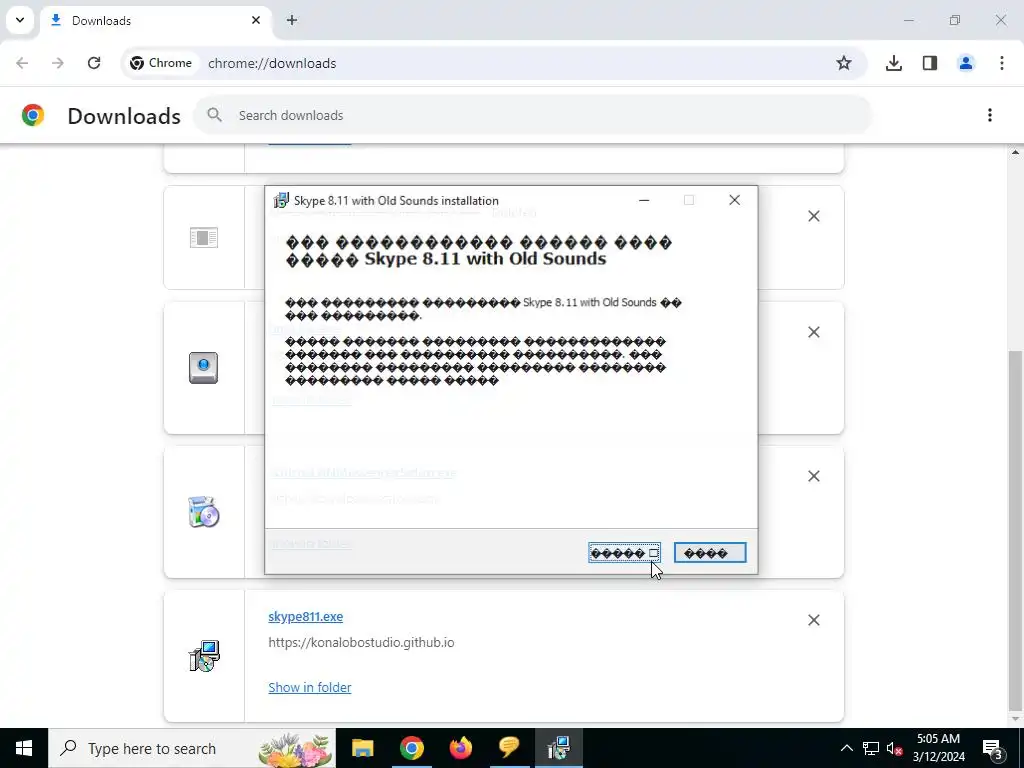Switch to Chrome in the taskbar
The width and height of the screenshot is (1024, 768).
pos(411,748)
